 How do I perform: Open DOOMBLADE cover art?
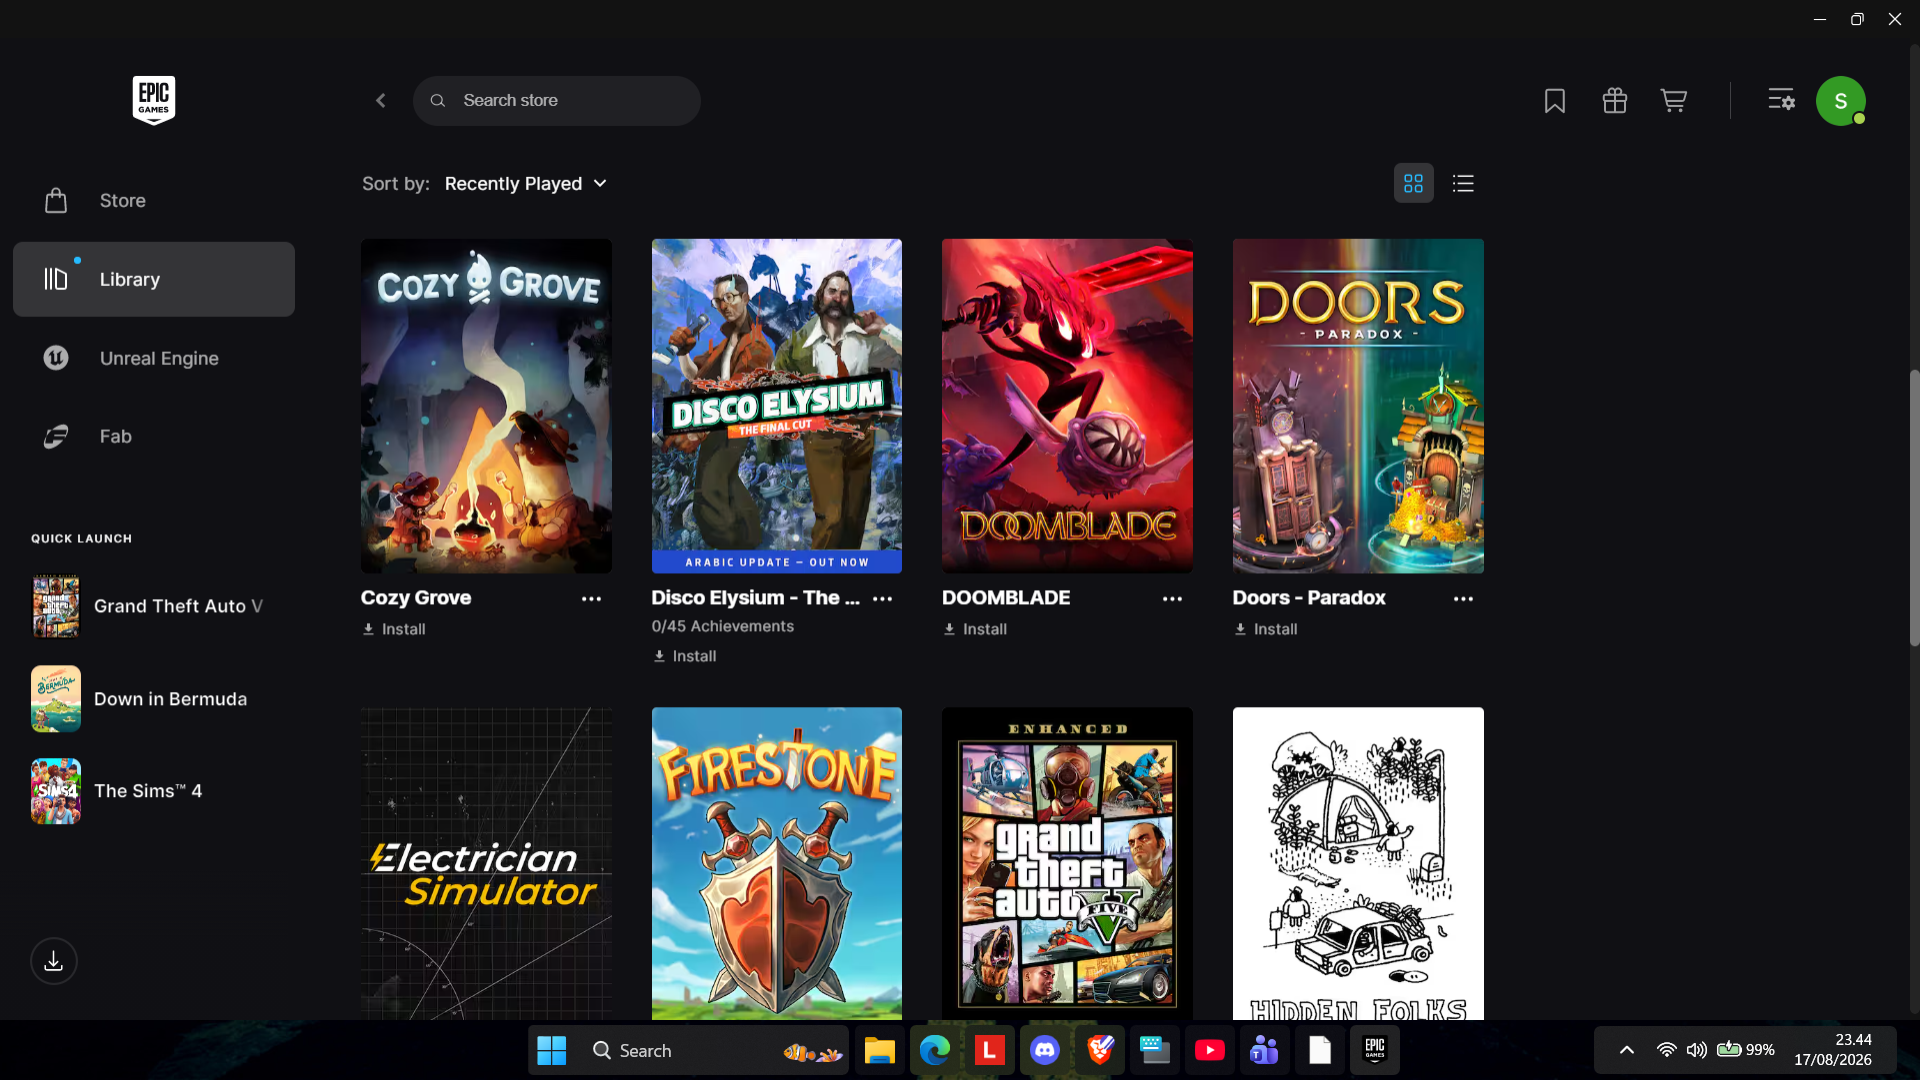(1067, 406)
